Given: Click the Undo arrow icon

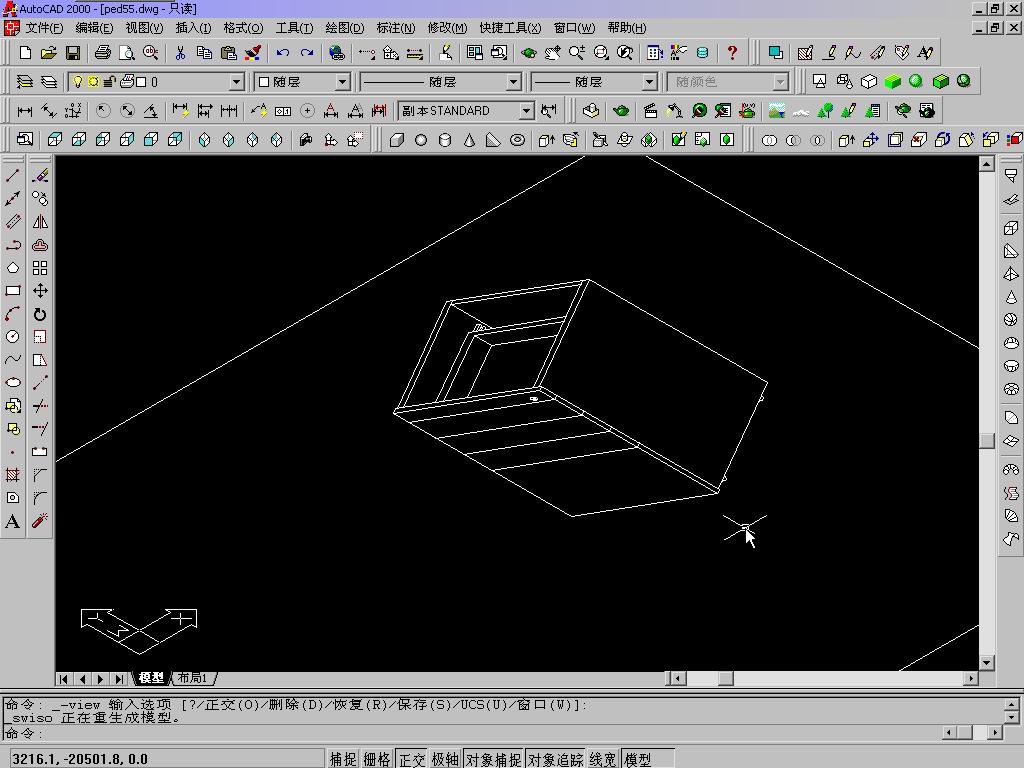Looking at the screenshot, I should click(x=283, y=53).
